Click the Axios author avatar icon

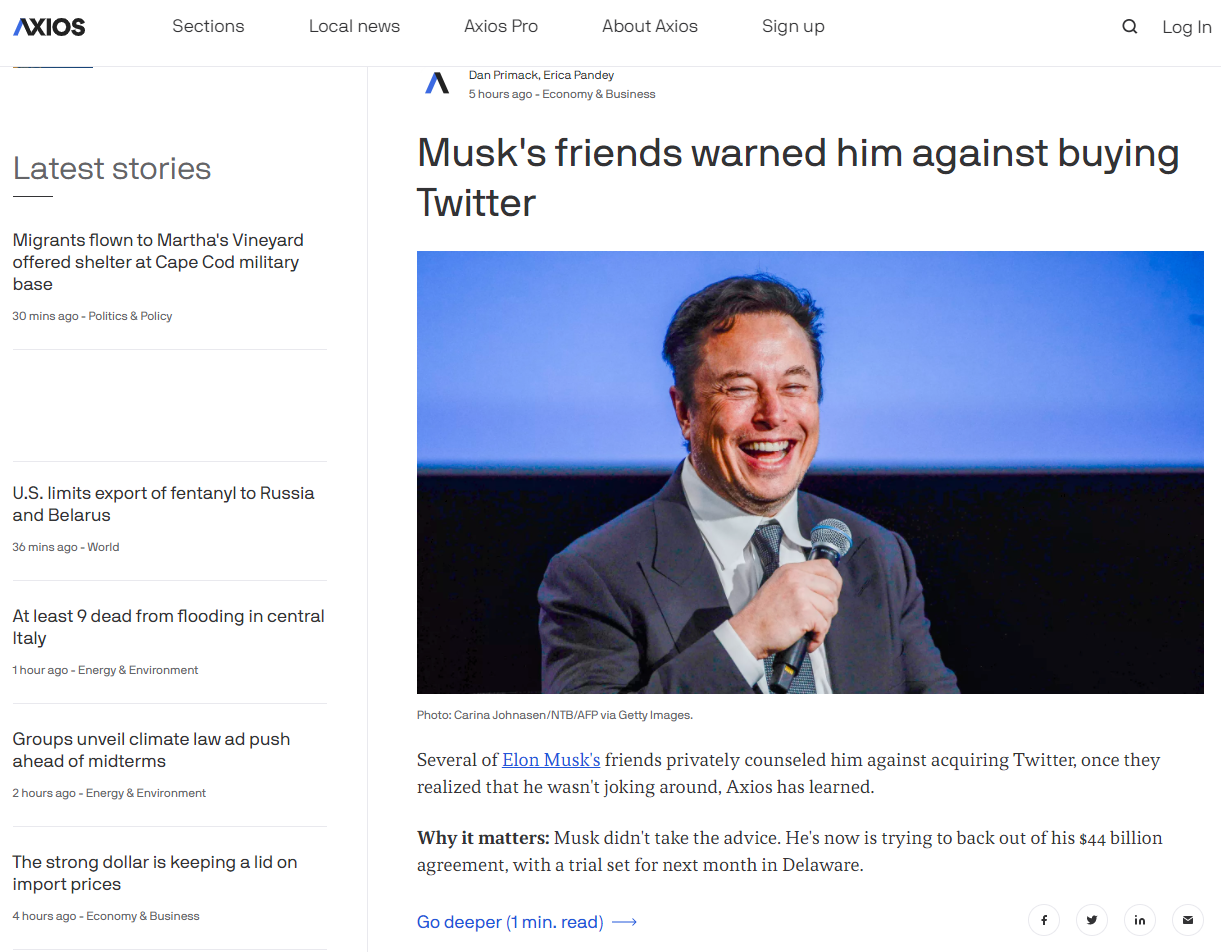[x=437, y=84]
